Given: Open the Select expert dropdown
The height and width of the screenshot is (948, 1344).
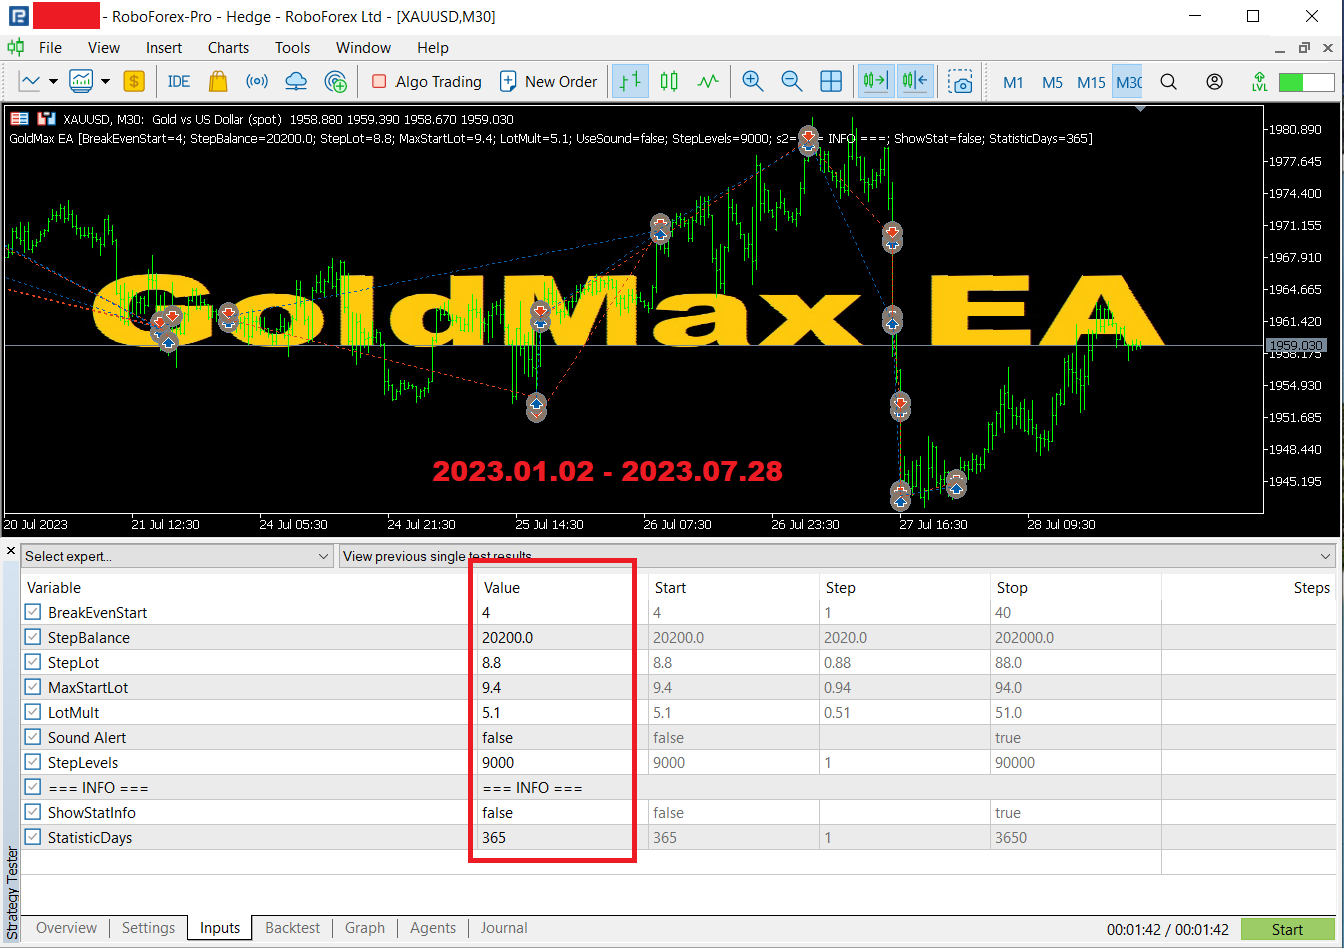Looking at the screenshot, I should click(177, 556).
